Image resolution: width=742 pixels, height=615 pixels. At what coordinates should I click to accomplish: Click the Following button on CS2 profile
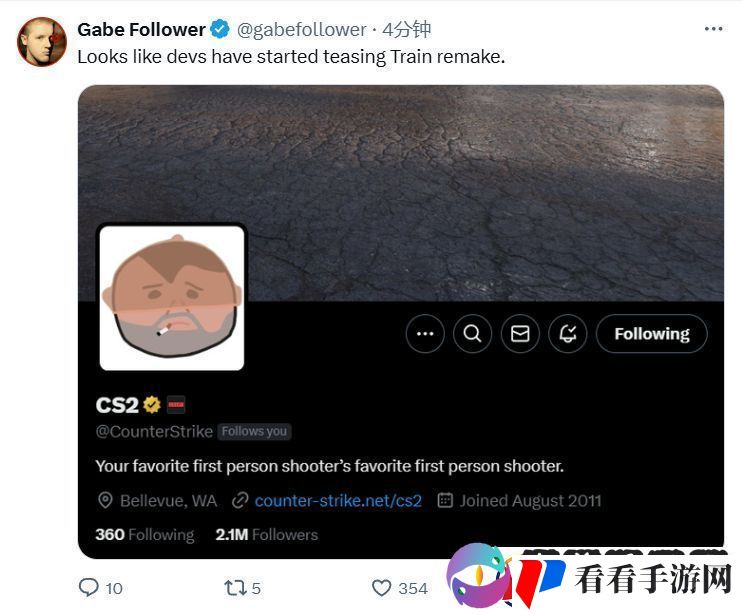[652, 334]
